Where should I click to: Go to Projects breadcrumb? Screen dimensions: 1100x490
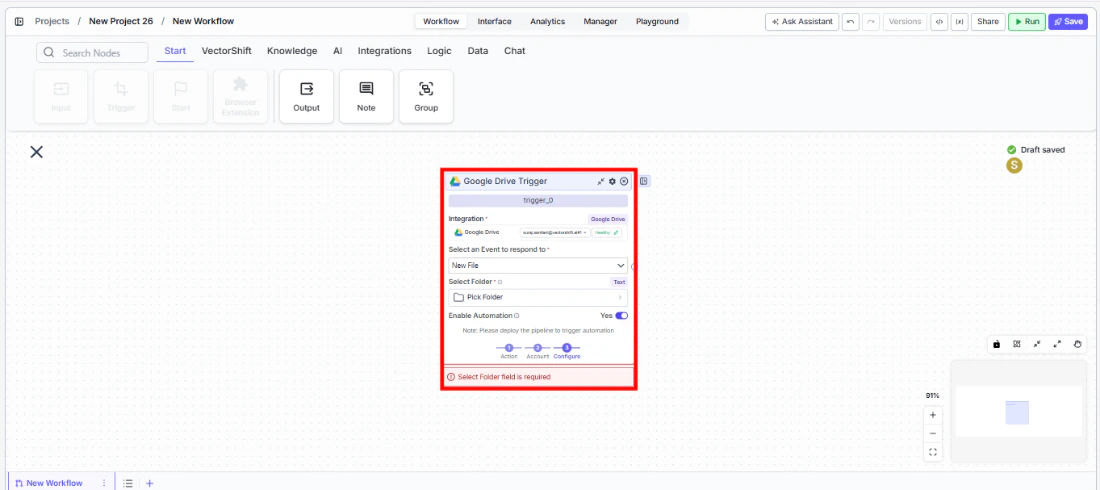click(x=52, y=22)
